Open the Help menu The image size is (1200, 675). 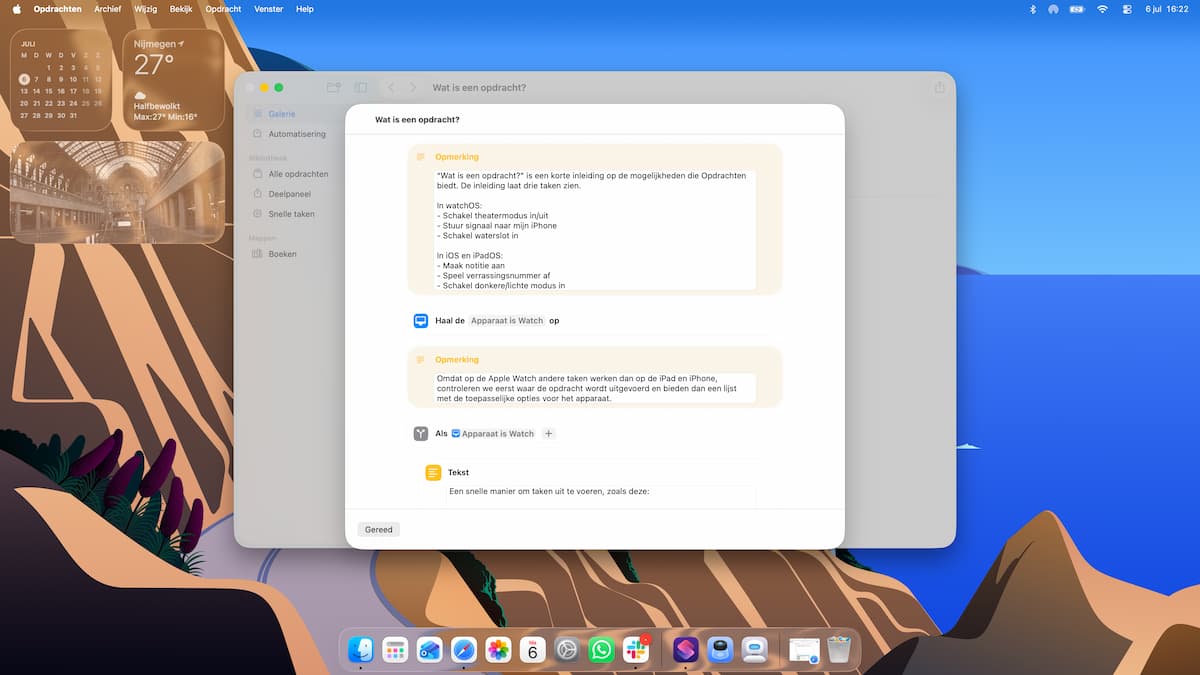(x=305, y=9)
